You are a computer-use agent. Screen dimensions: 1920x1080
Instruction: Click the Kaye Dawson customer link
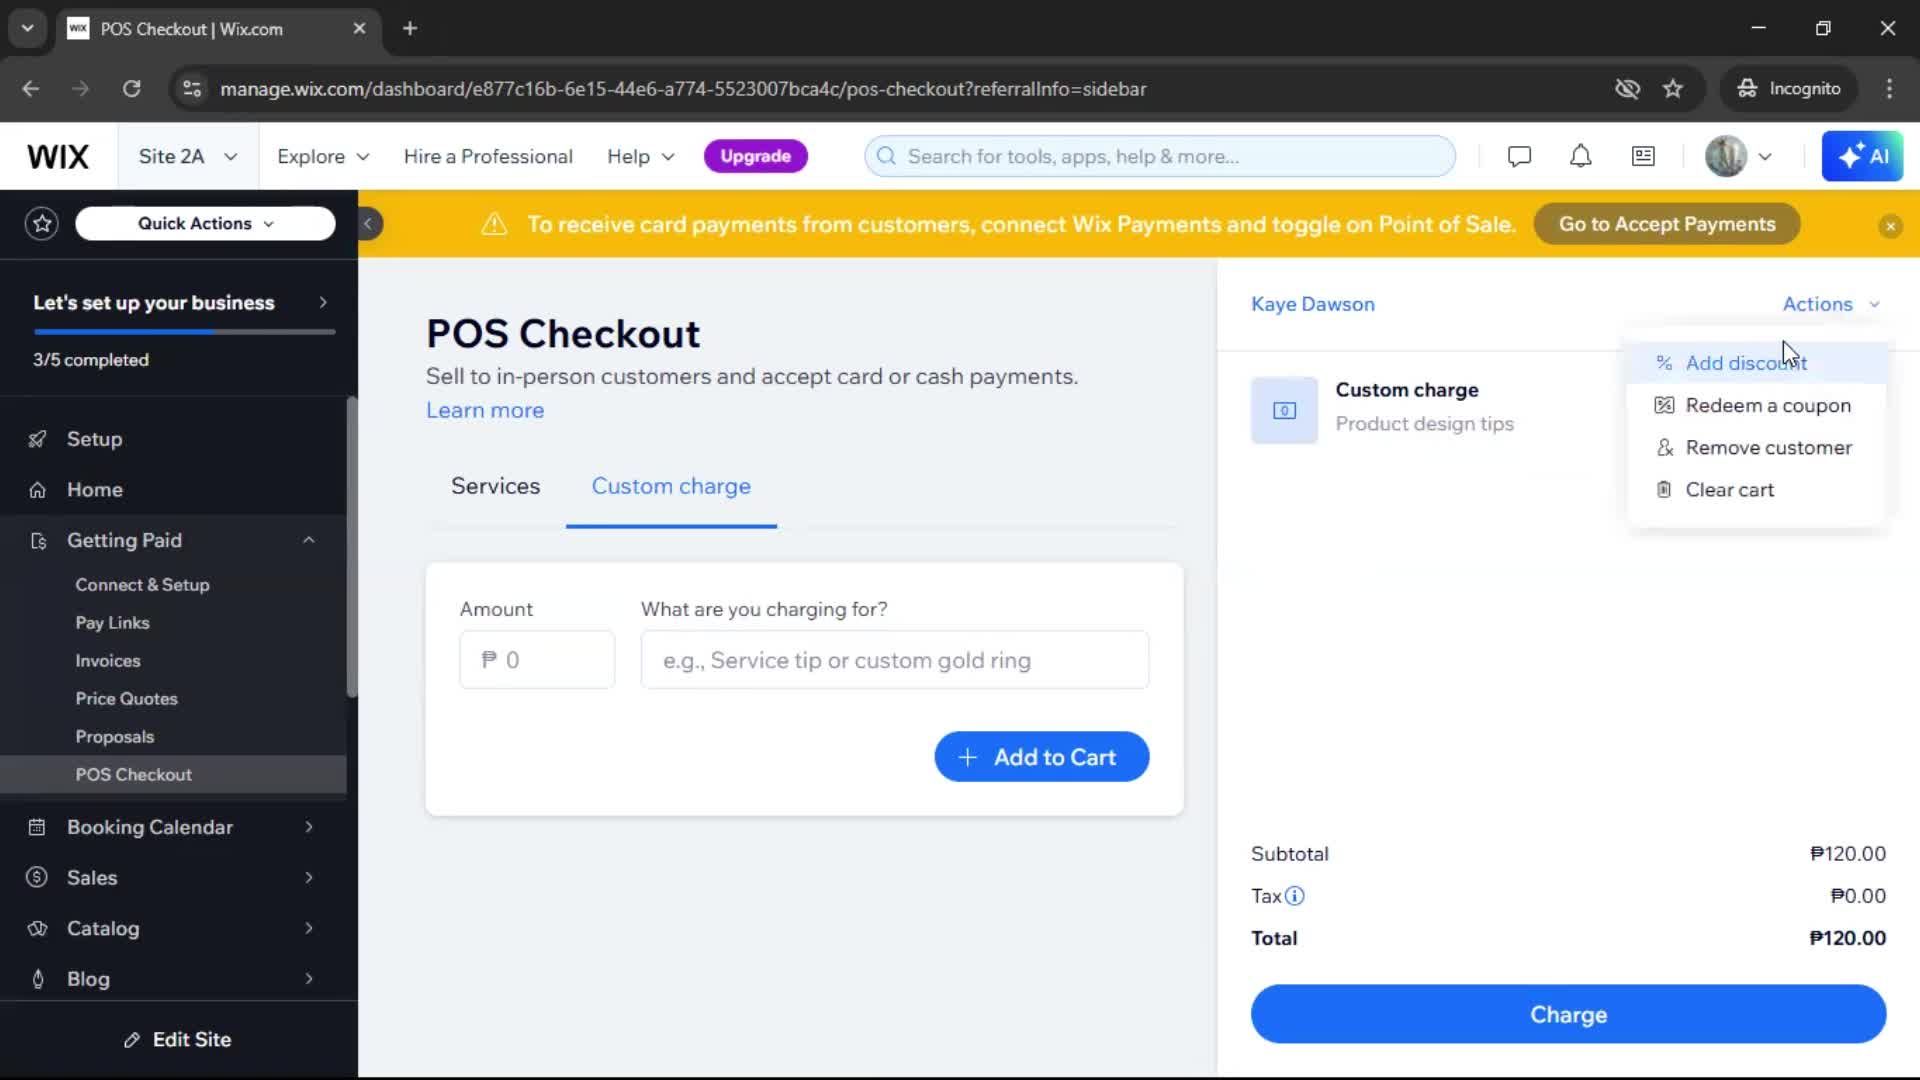(1312, 304)
